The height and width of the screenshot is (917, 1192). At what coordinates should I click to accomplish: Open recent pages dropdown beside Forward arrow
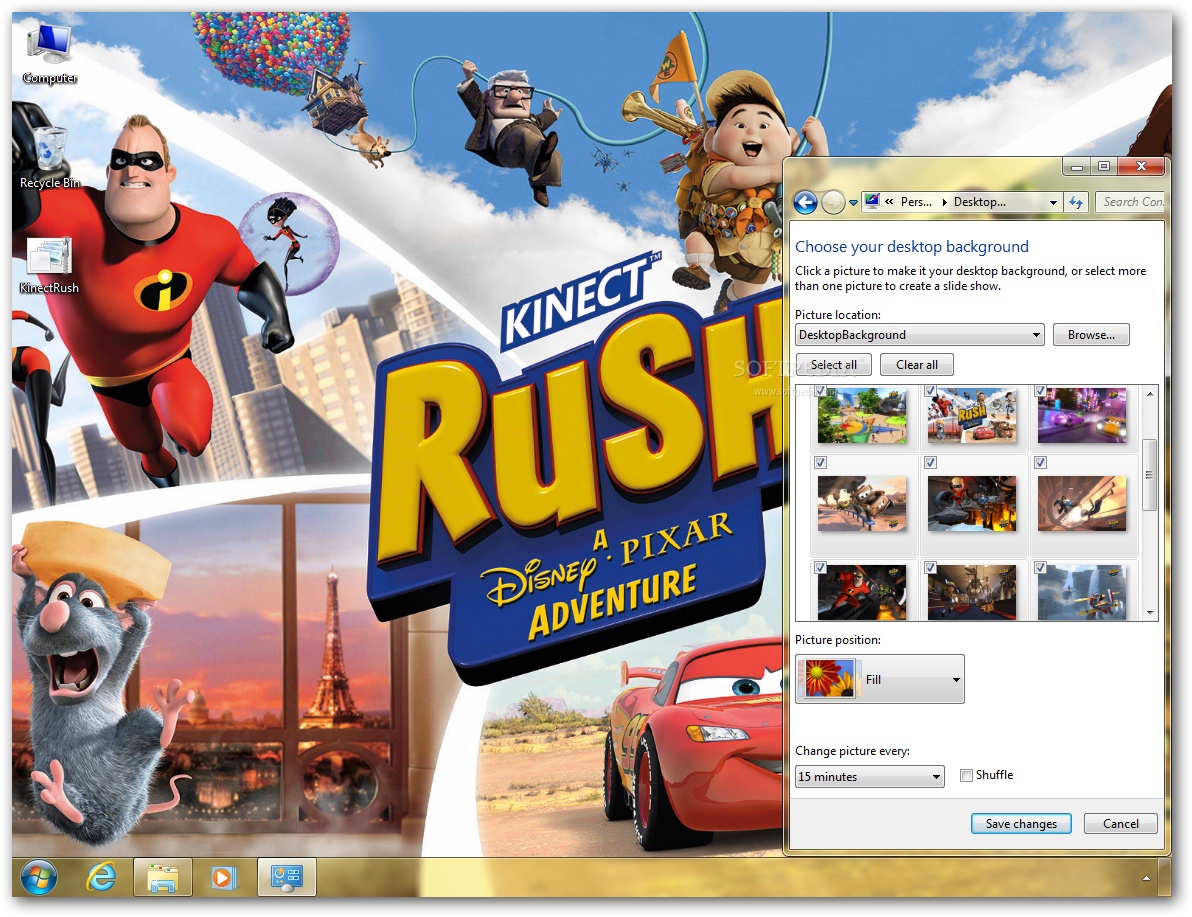tap(853, 203)
